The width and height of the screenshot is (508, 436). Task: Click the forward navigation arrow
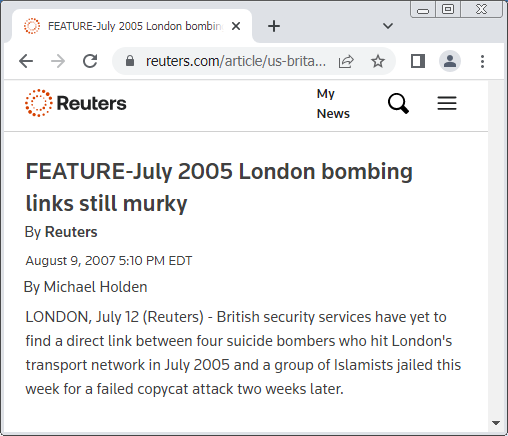point(58,61)
